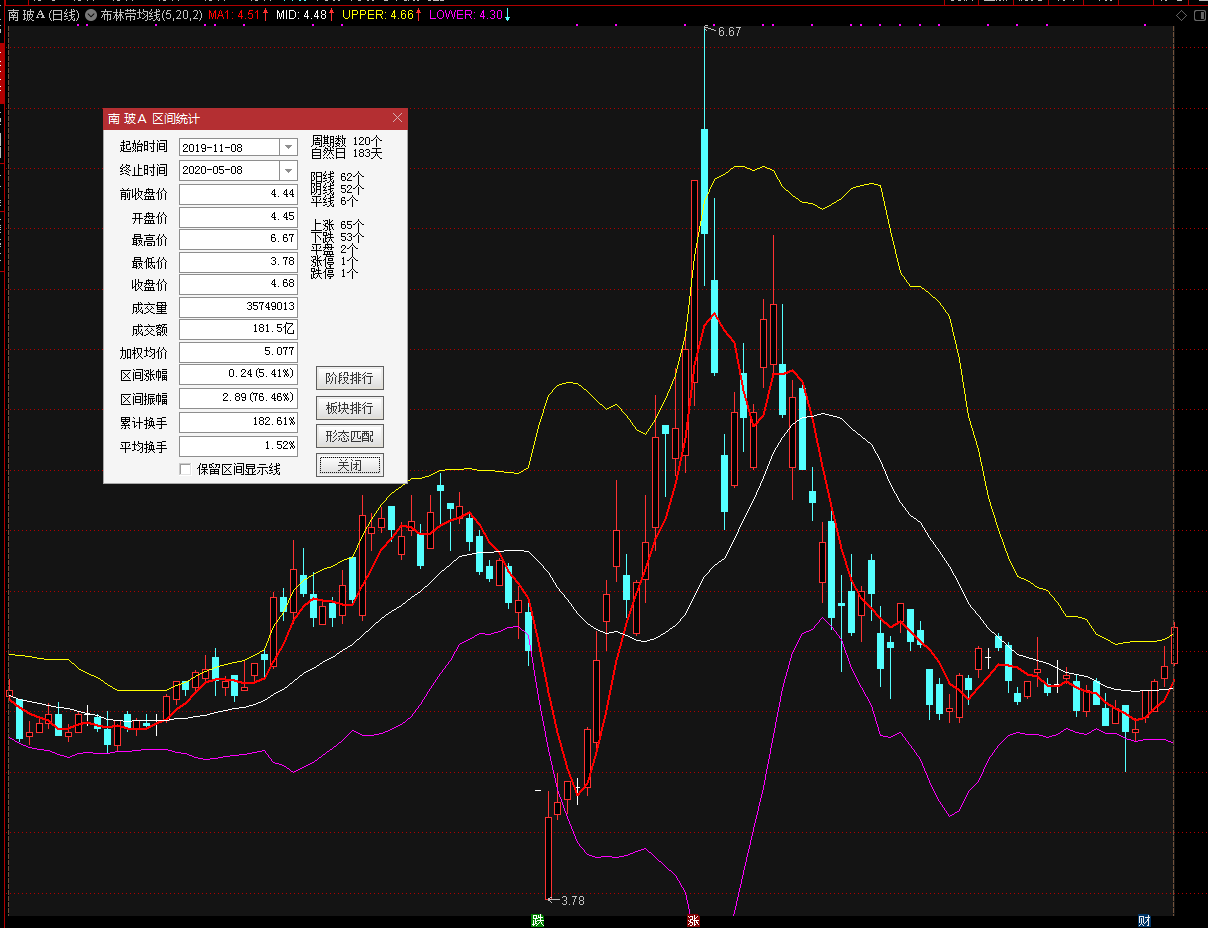The image size is (1208, 928).
Task: Click the blue 财 marker on the timeline
Action: tap(1144, 920)
